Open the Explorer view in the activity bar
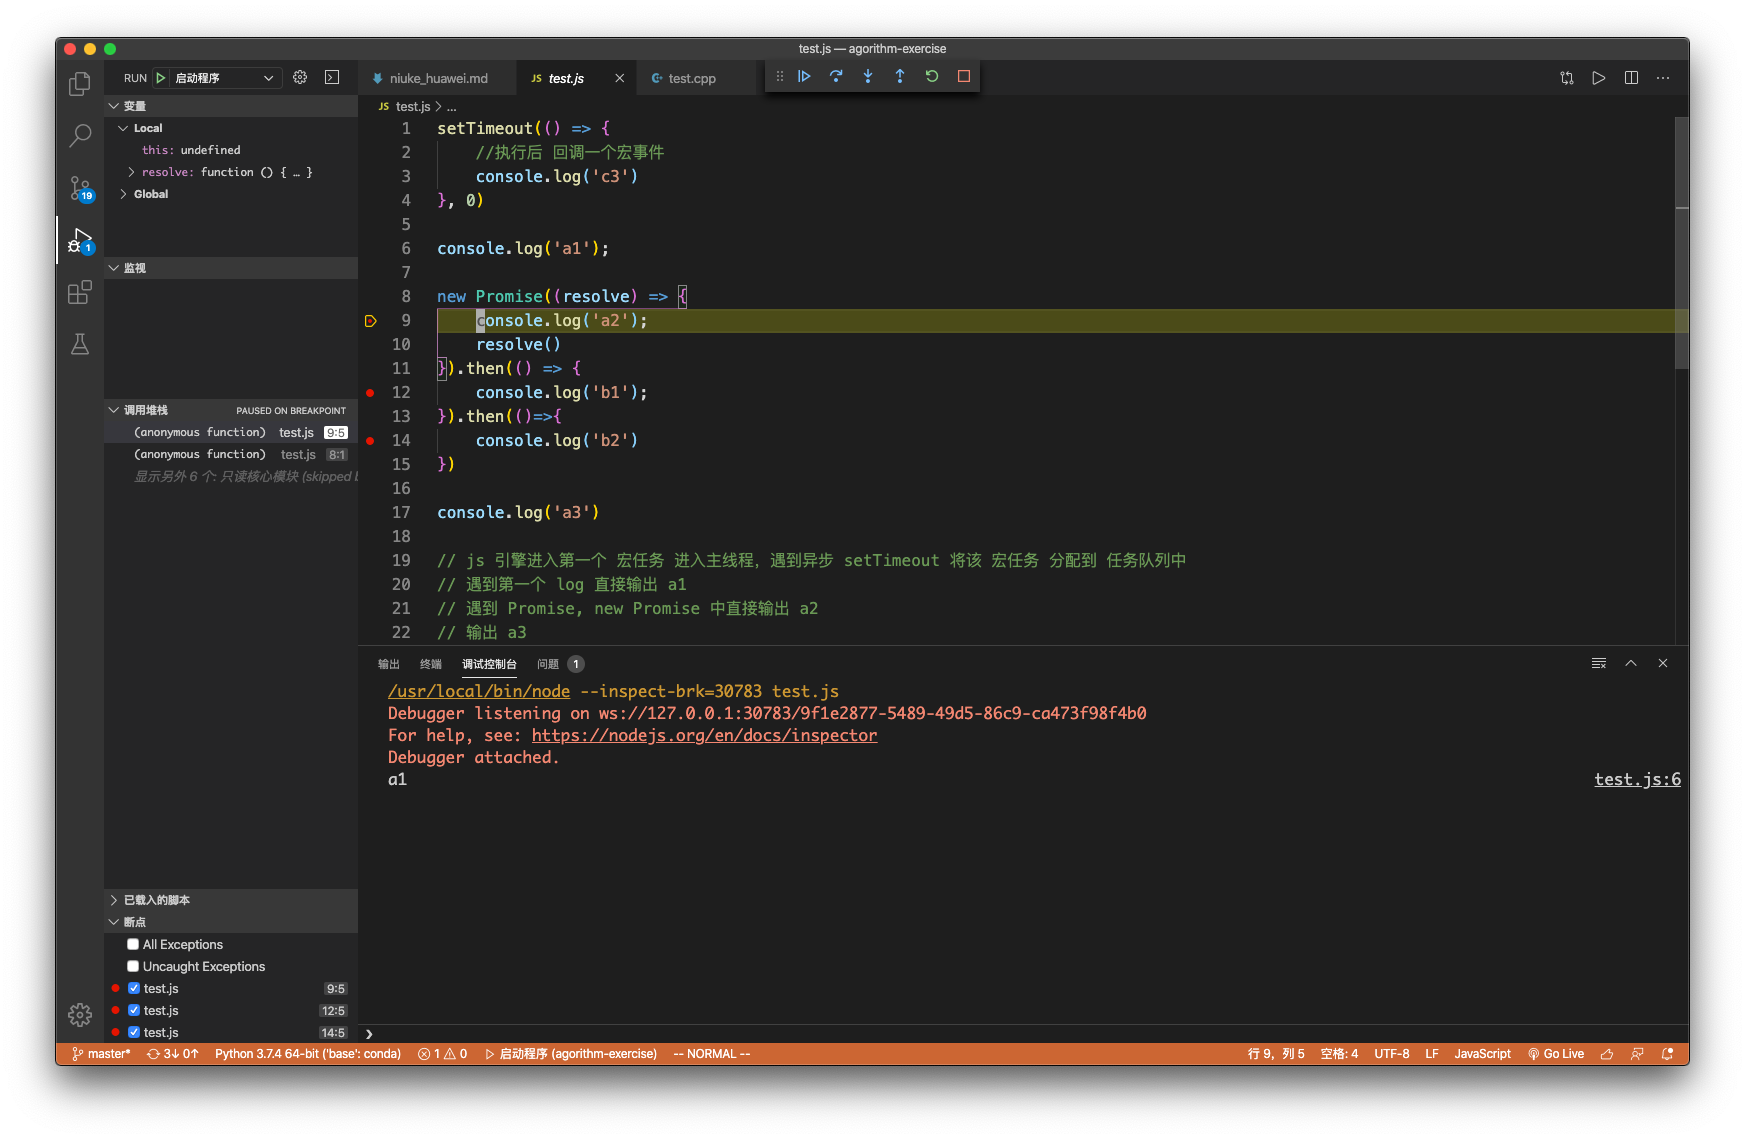Viewport: 1745px width, 1139px height. pyautogui.click(x=80, y=84)
